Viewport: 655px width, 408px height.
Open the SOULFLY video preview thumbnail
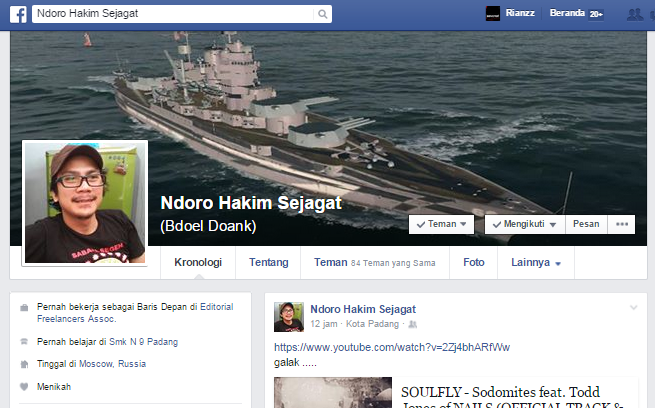[x=333, y=393]
